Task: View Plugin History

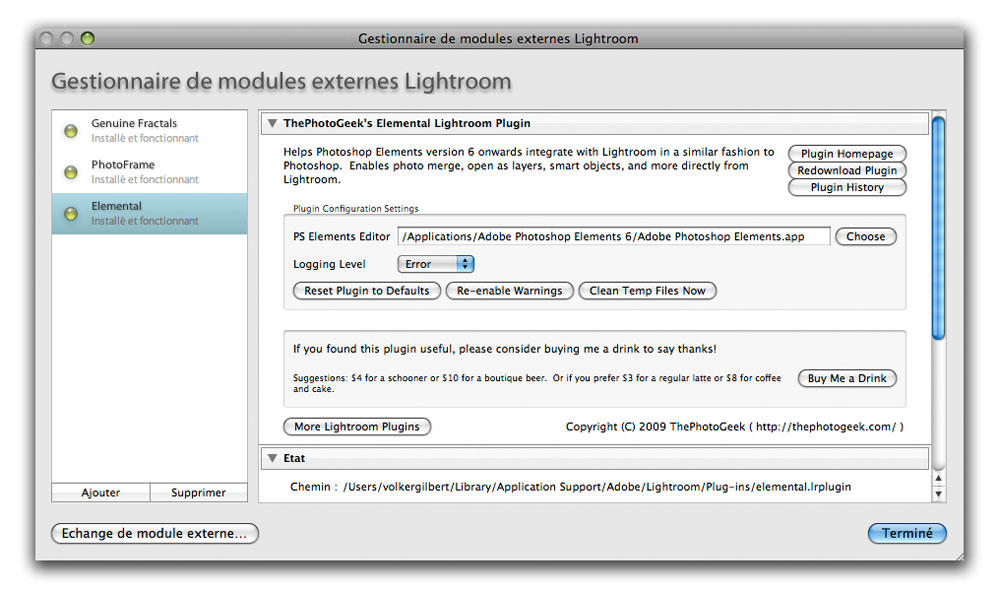Action: (x=847, y=187)
